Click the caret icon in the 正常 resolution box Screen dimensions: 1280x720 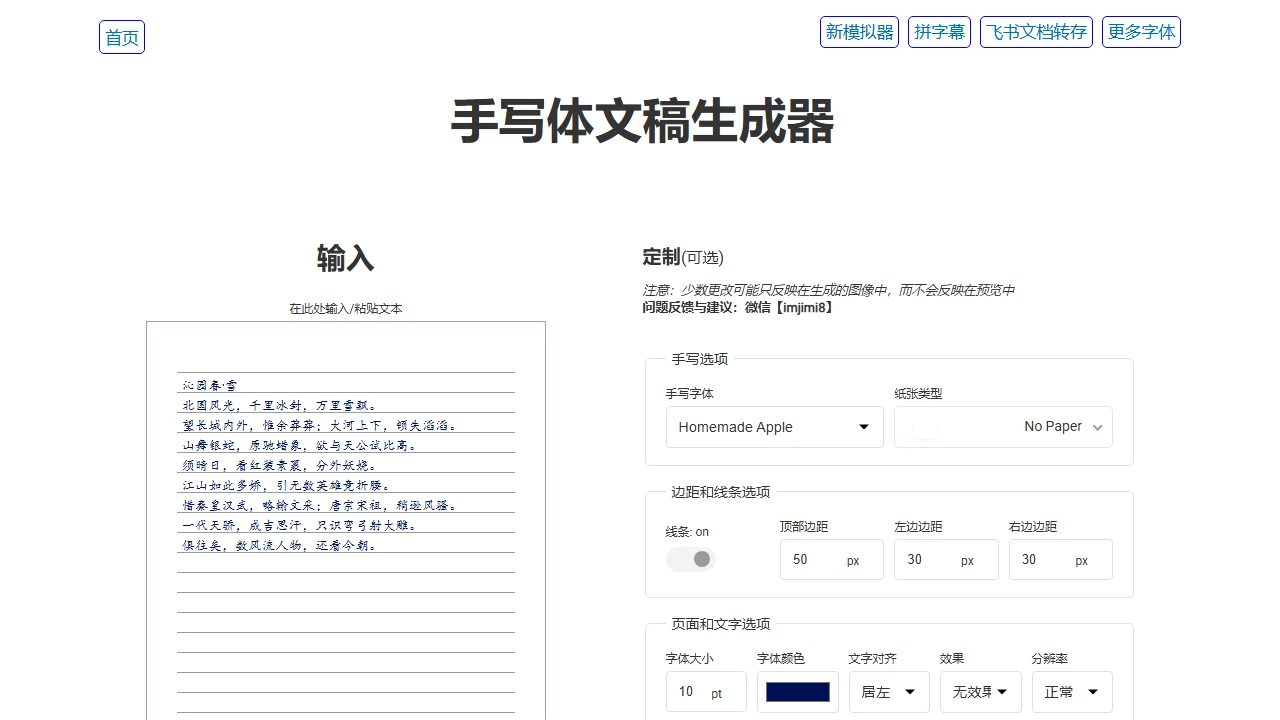(x=1095, y=691)
